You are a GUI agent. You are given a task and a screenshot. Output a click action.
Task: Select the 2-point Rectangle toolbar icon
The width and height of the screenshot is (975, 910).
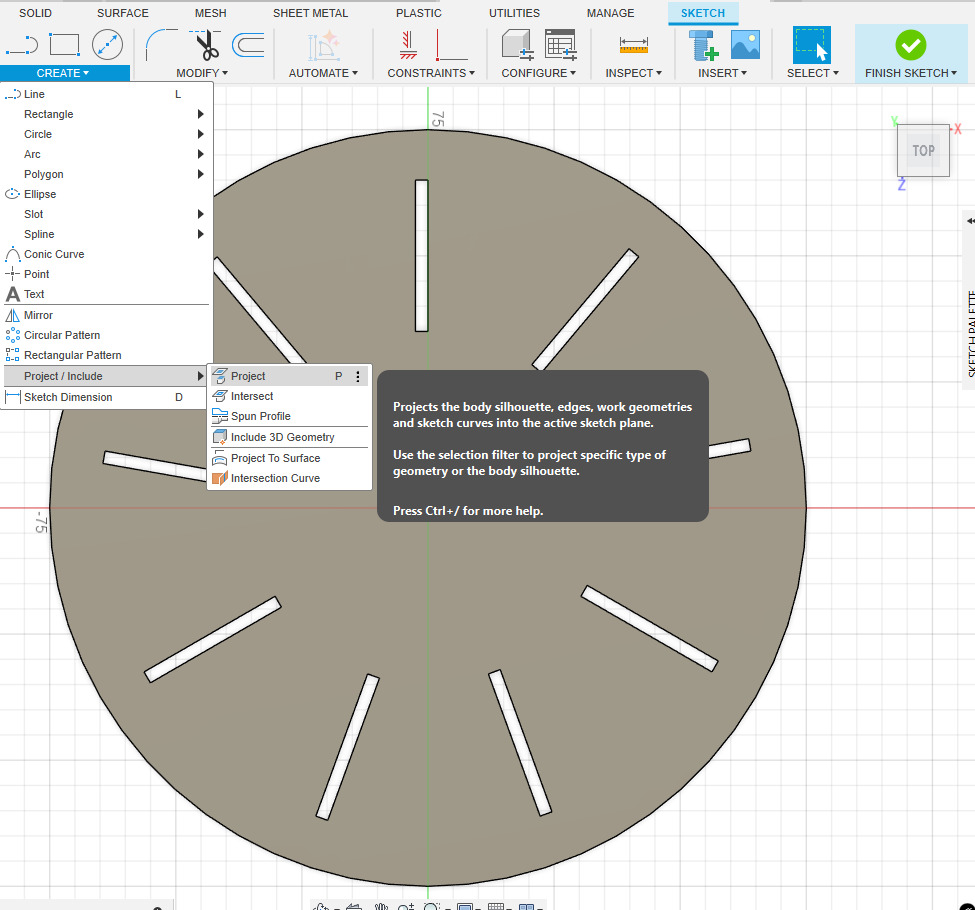click(x=65, y=45)
